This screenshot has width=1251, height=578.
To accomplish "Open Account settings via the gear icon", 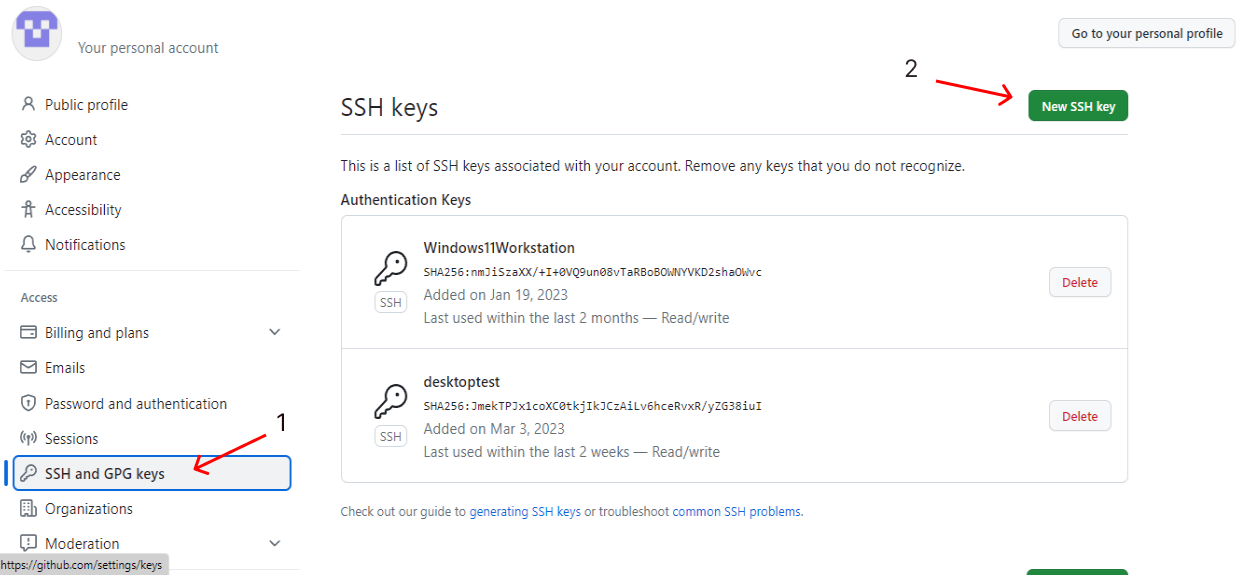I will coord(28,139).
